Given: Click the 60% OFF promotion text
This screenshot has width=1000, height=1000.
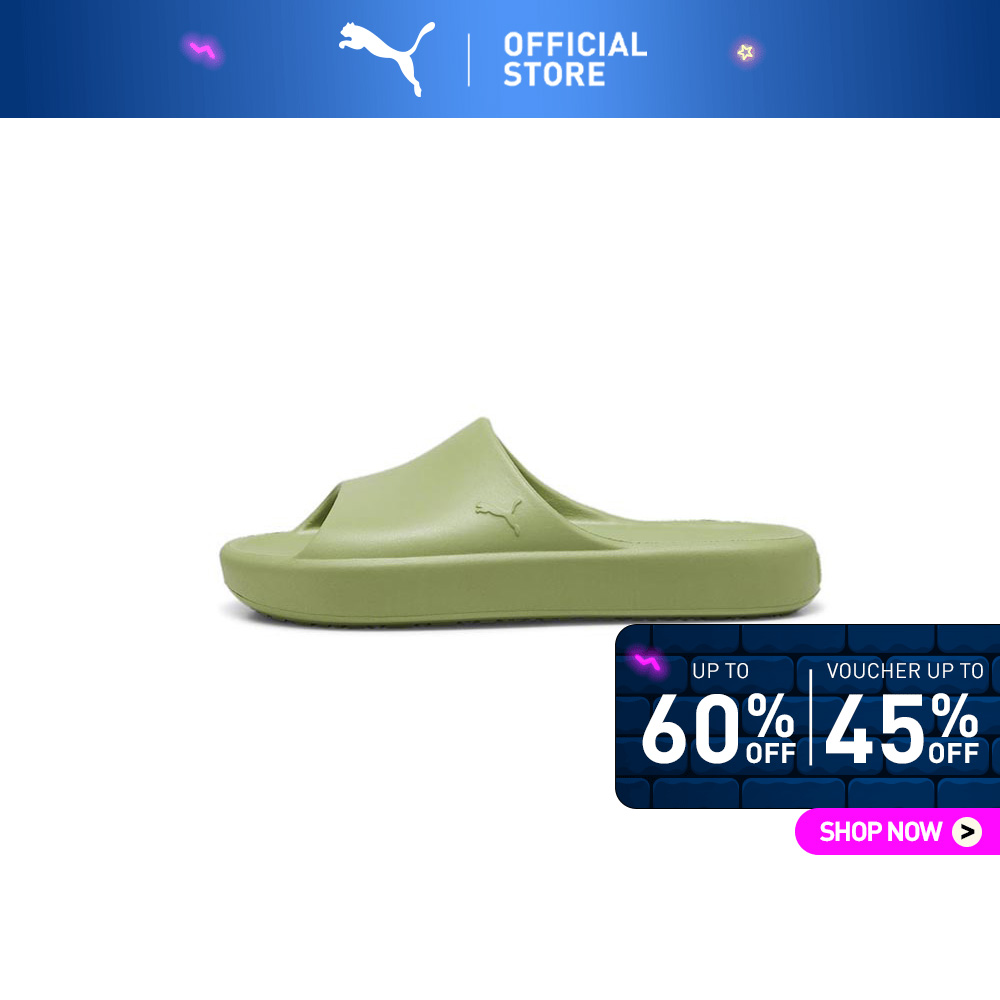Looking at the screenshot, I should click(x=719, y=728).
